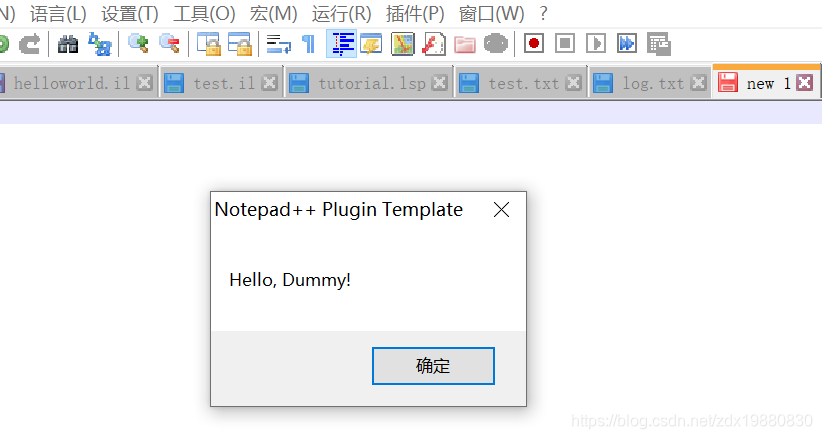Zoom out using the magnifier minus icon

point(169,44)
